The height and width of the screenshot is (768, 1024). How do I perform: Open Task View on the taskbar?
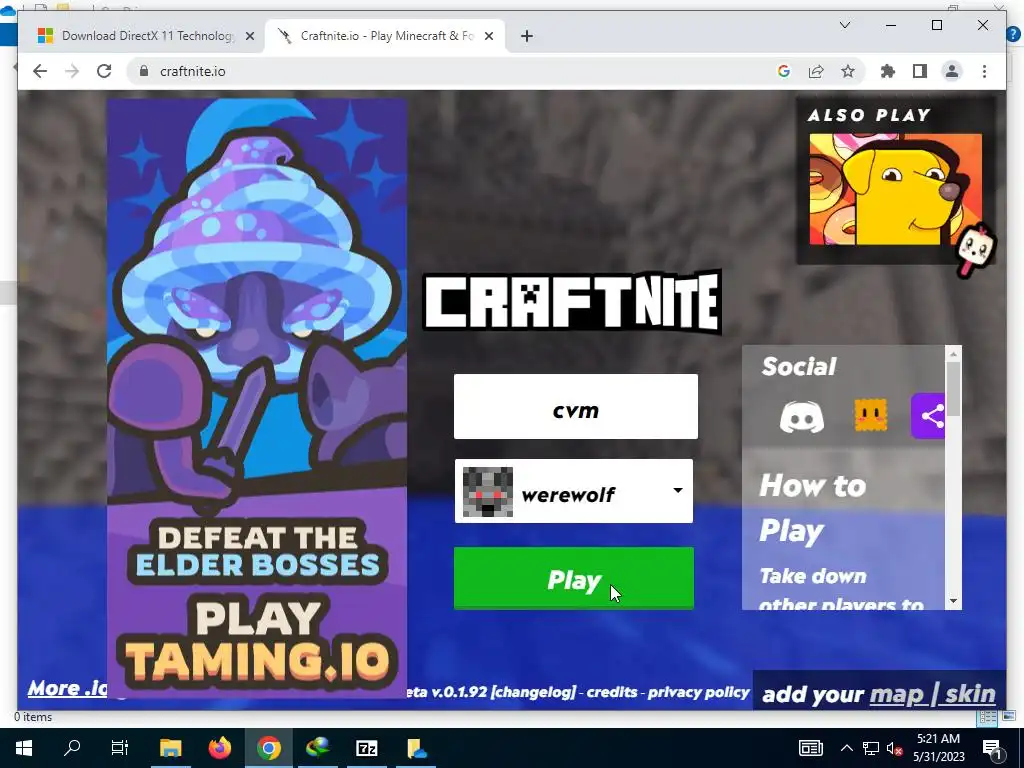120,748
